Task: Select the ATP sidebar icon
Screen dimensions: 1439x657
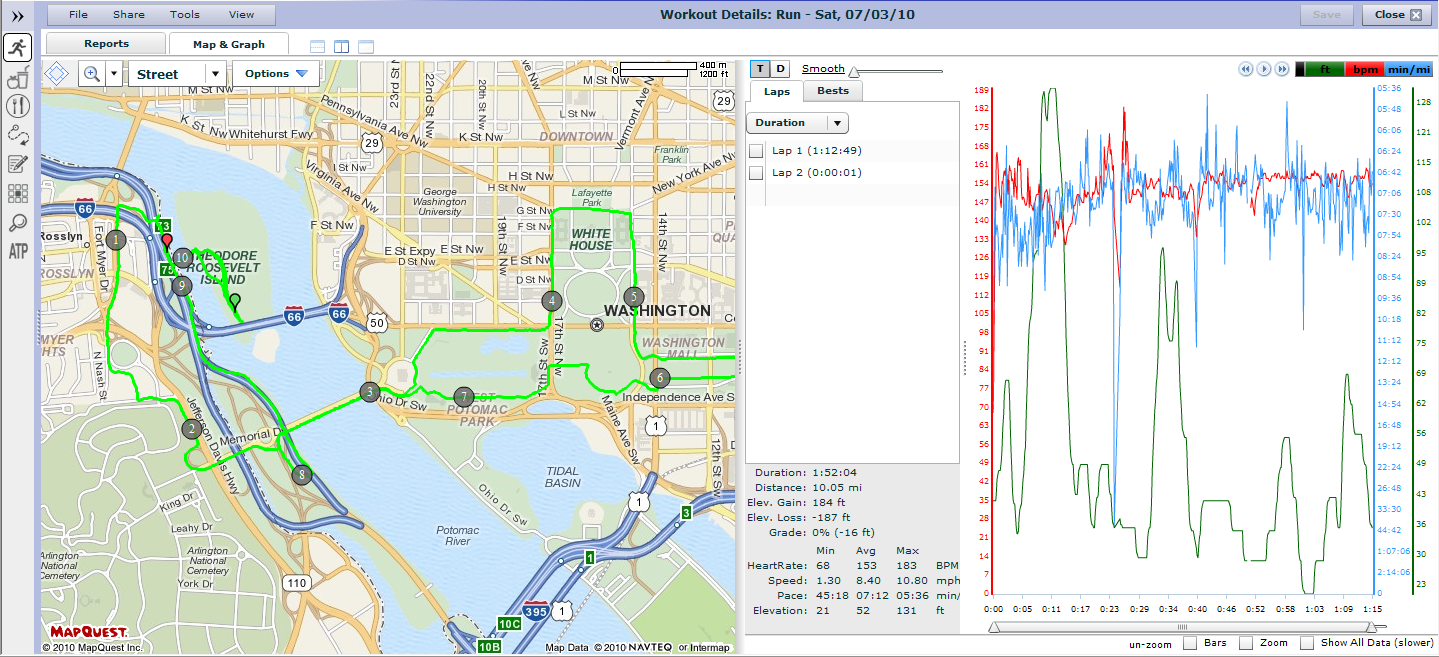Action: click(x=17, y=251)
